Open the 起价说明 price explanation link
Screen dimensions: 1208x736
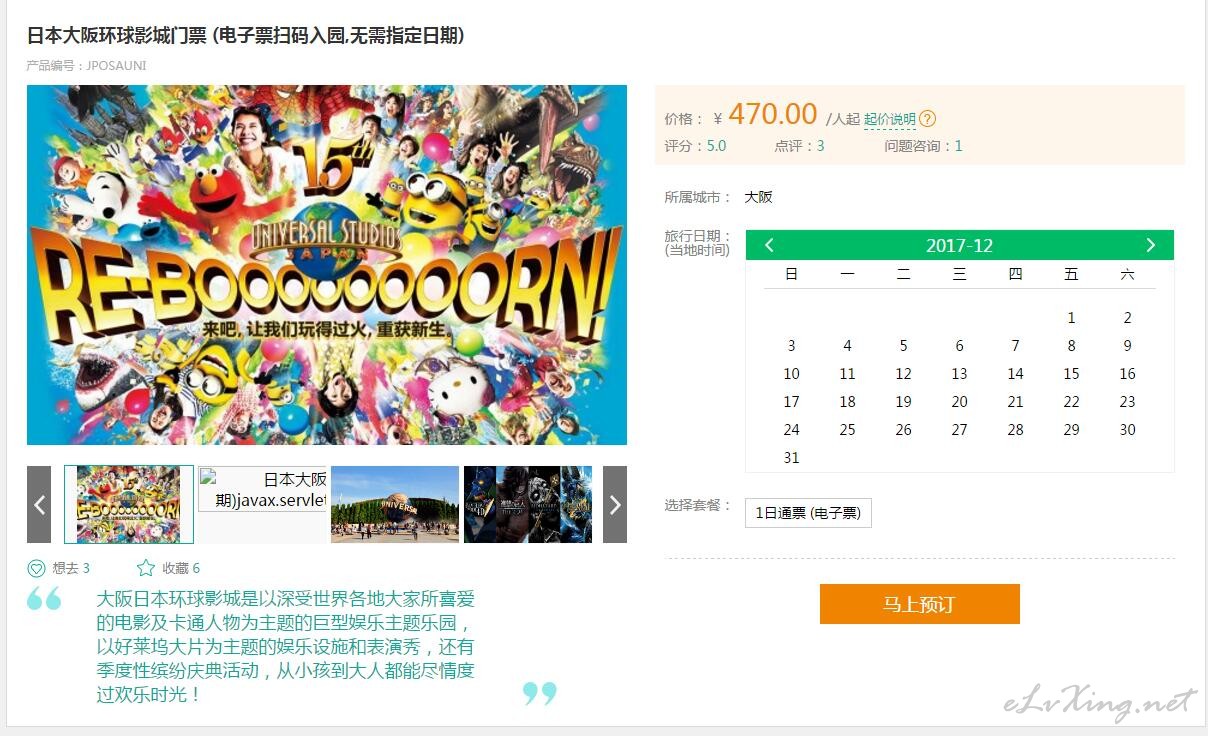(x=890, y=120)
